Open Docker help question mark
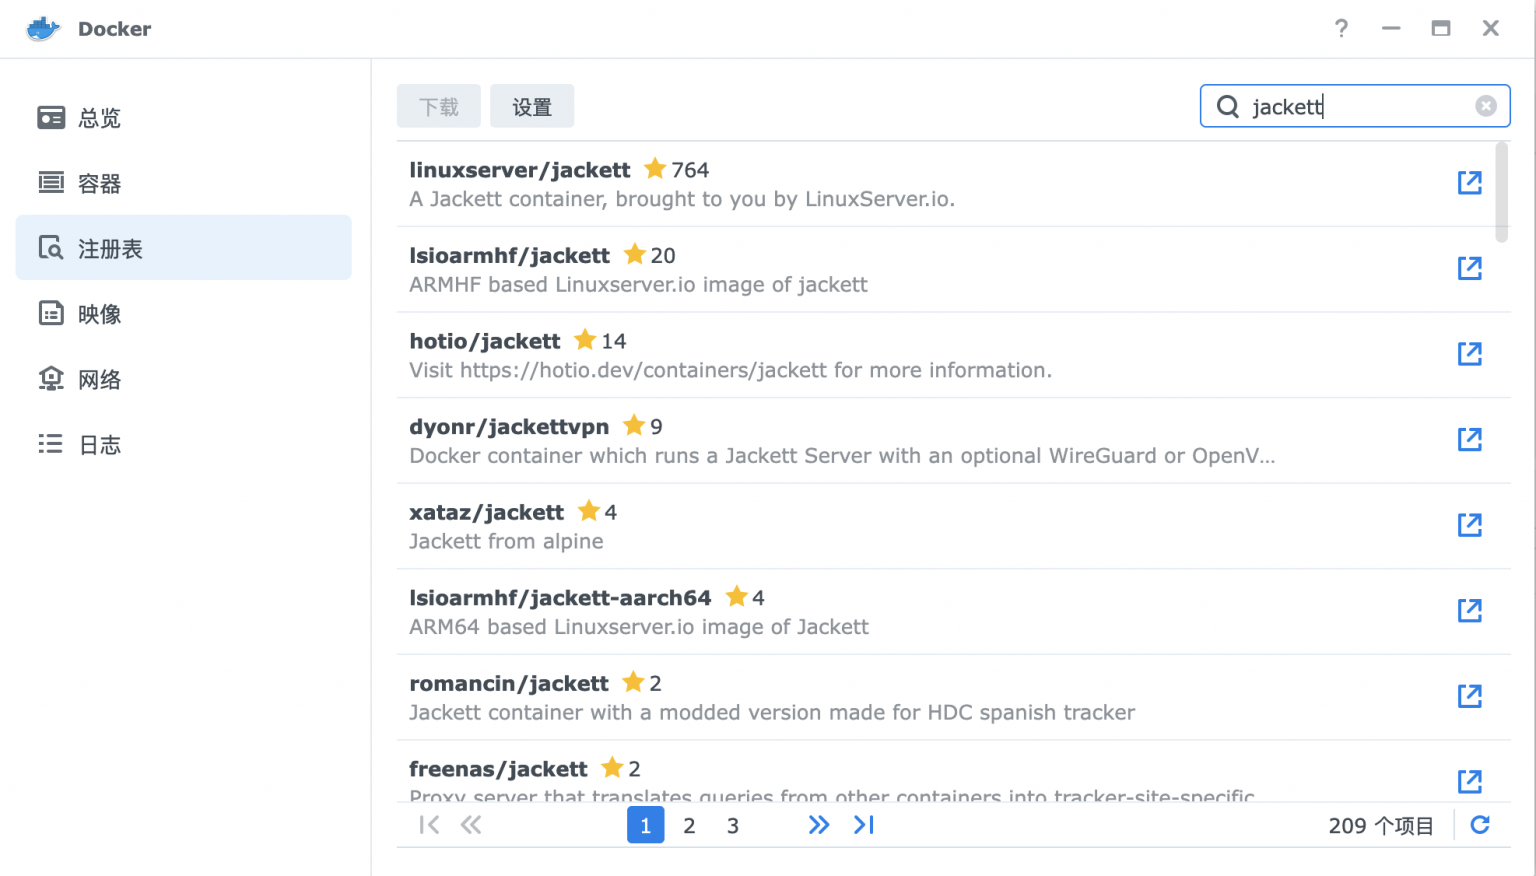Image resolution: width=1536 pixels, height=876 pixels. tap(1341, 29)
